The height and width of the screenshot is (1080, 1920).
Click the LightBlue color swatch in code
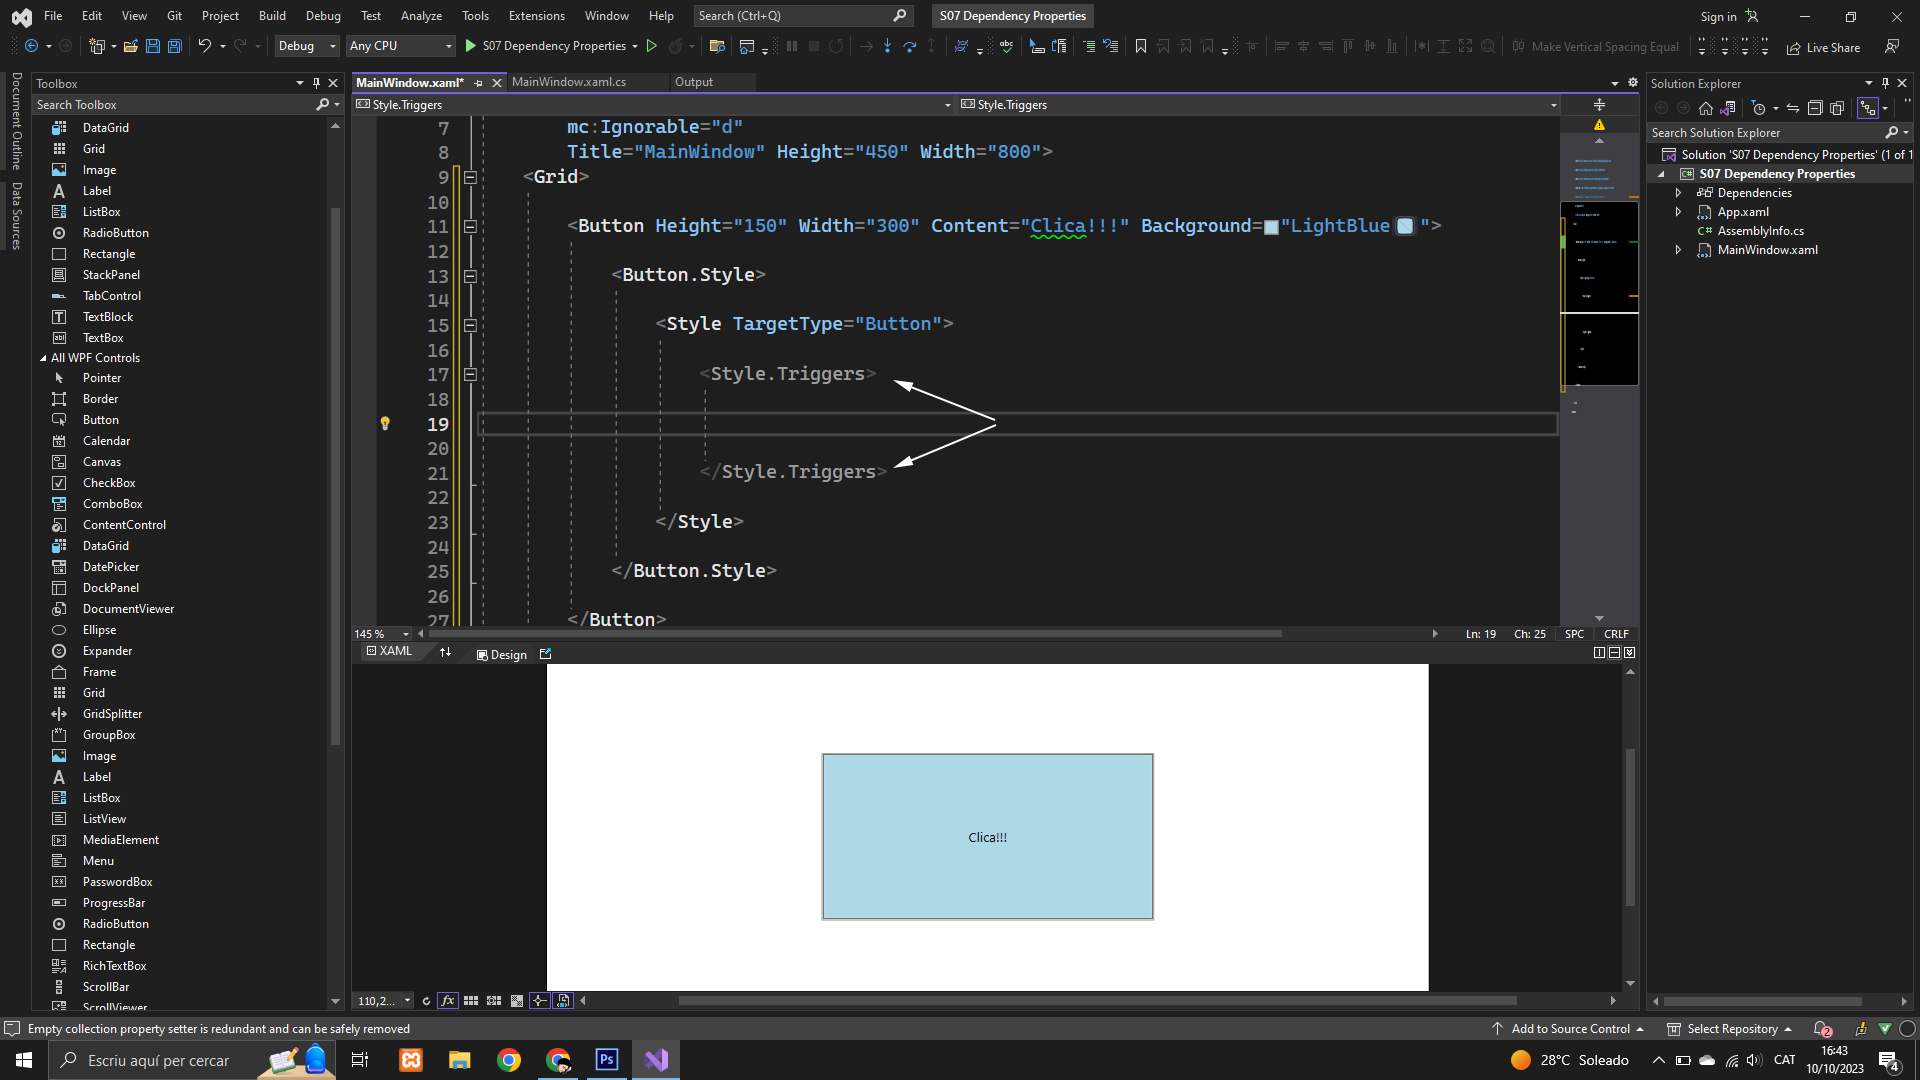[1271, 227]
